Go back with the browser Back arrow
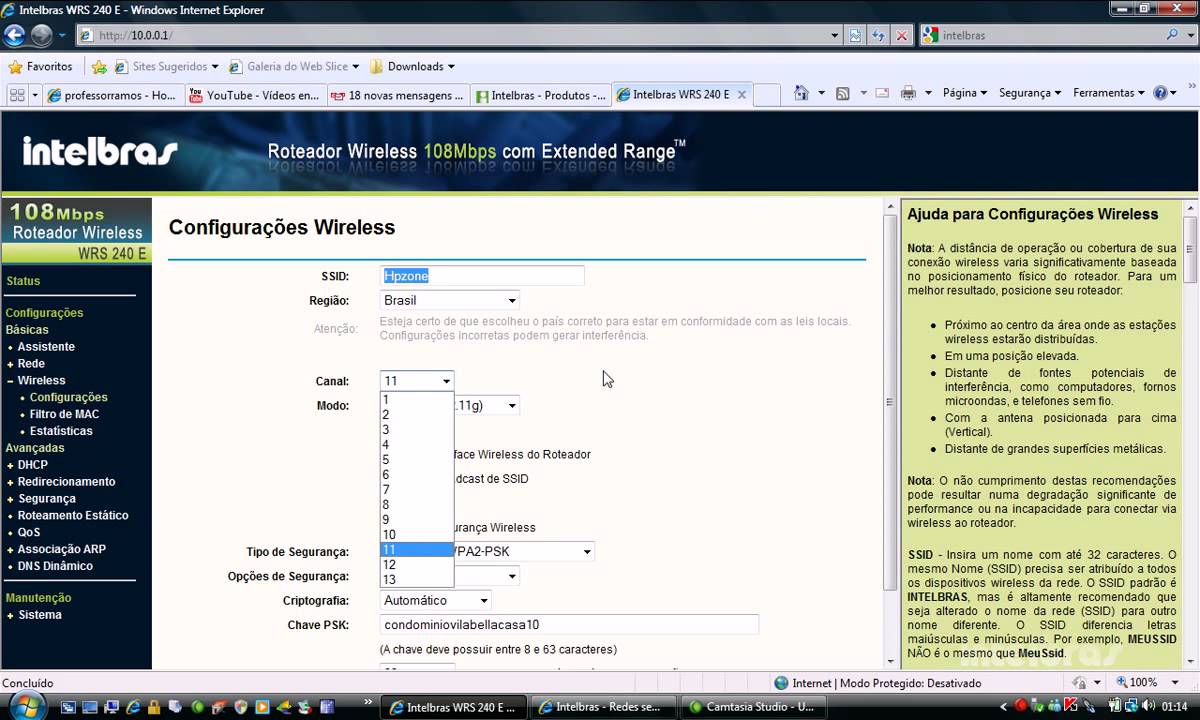Image resolution: width=1200 pixels, height=720 pixels. click(14, 35)
